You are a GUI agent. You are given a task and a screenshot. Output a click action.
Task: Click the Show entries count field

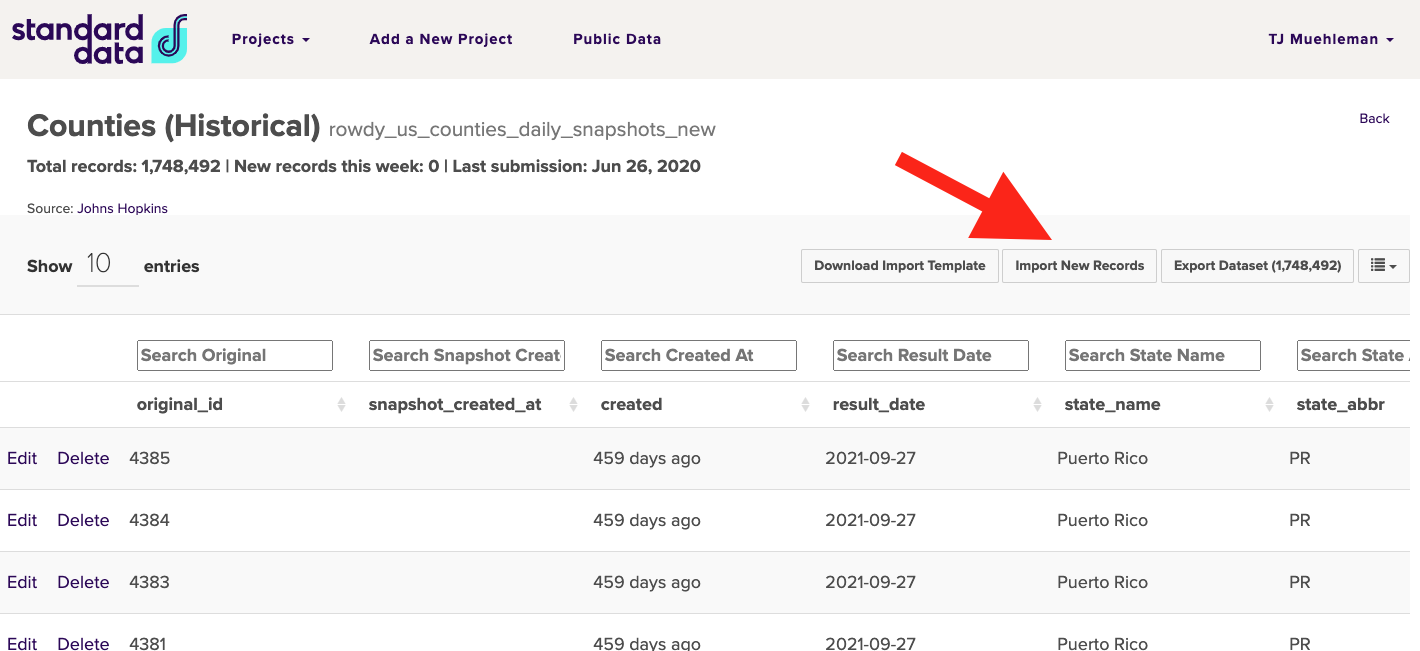[107, 265]
